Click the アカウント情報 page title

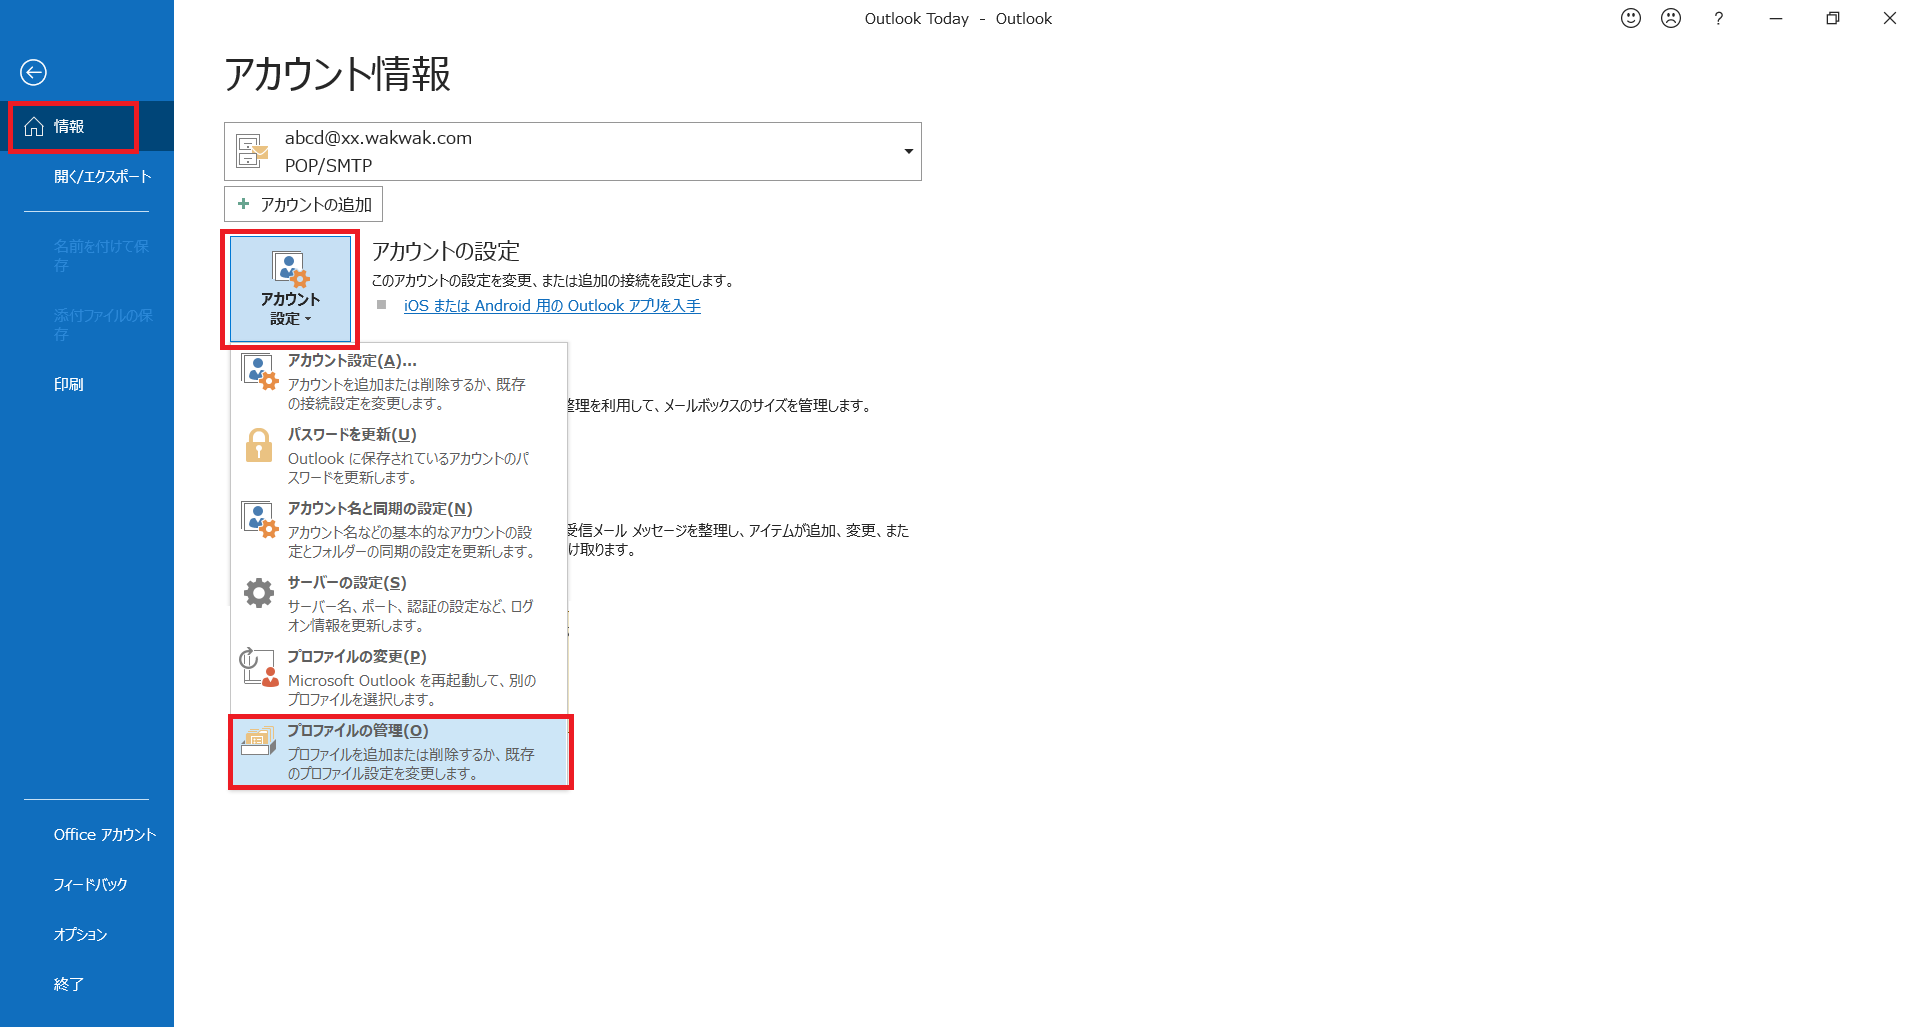coord(337,74)
